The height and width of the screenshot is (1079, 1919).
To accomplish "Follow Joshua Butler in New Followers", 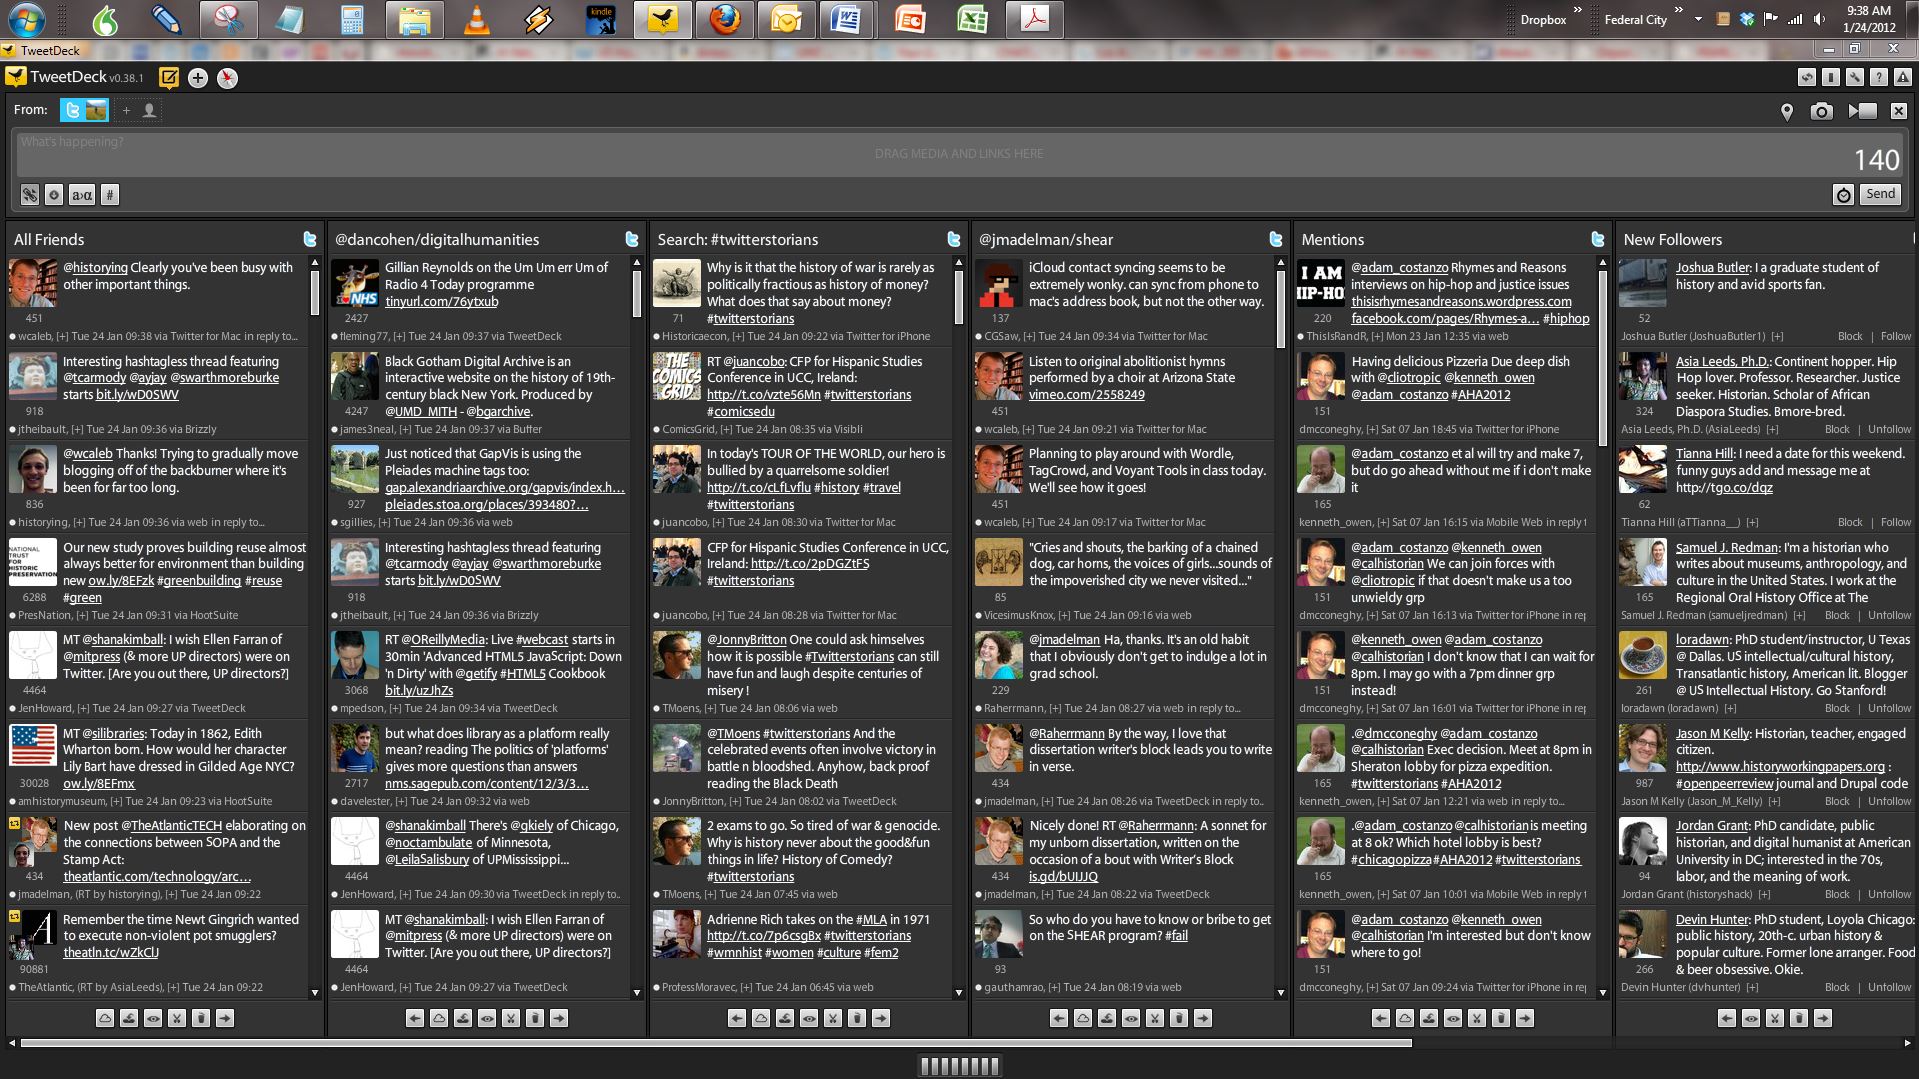I will [1896, 337].
